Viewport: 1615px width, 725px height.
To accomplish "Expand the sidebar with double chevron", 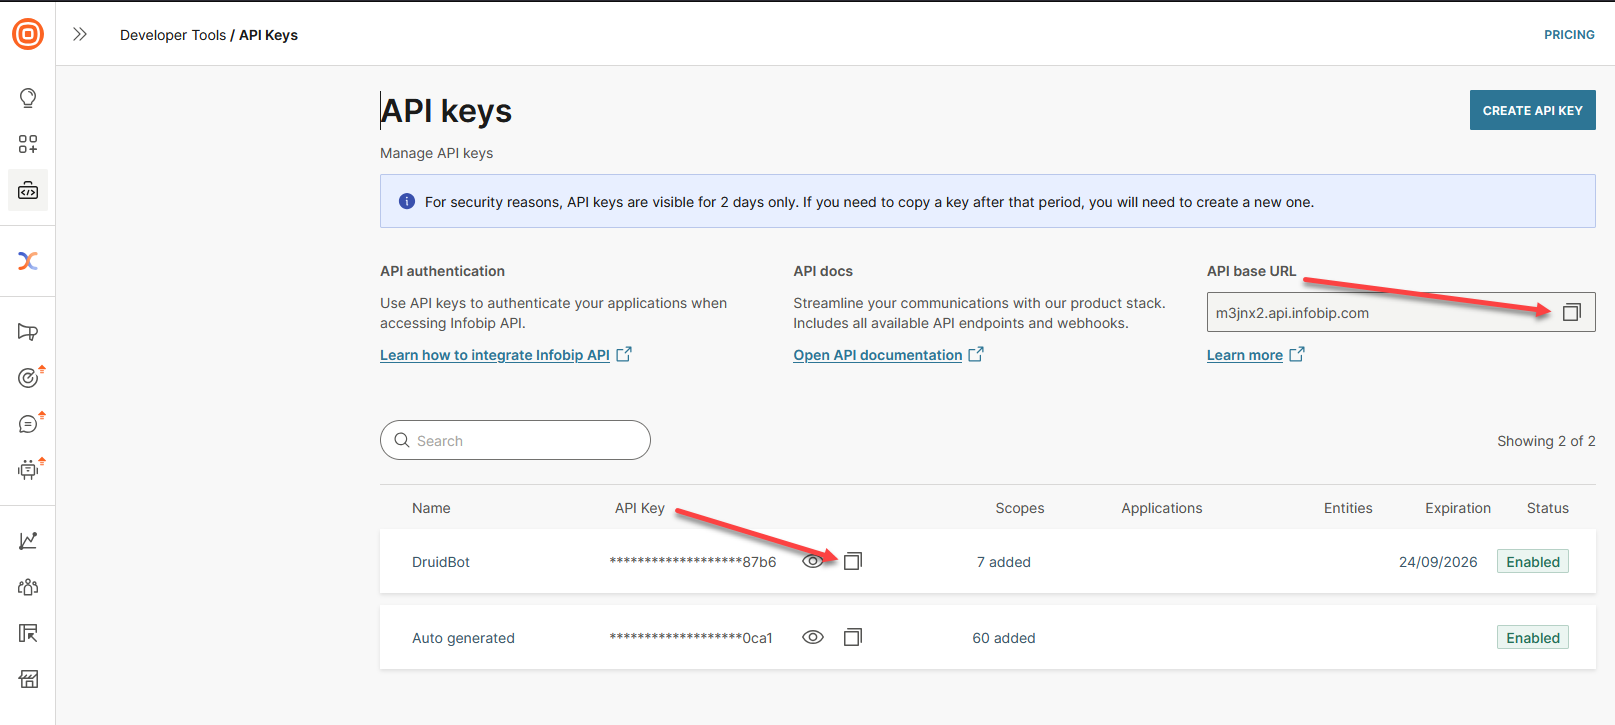I will (x=80, y=34).
